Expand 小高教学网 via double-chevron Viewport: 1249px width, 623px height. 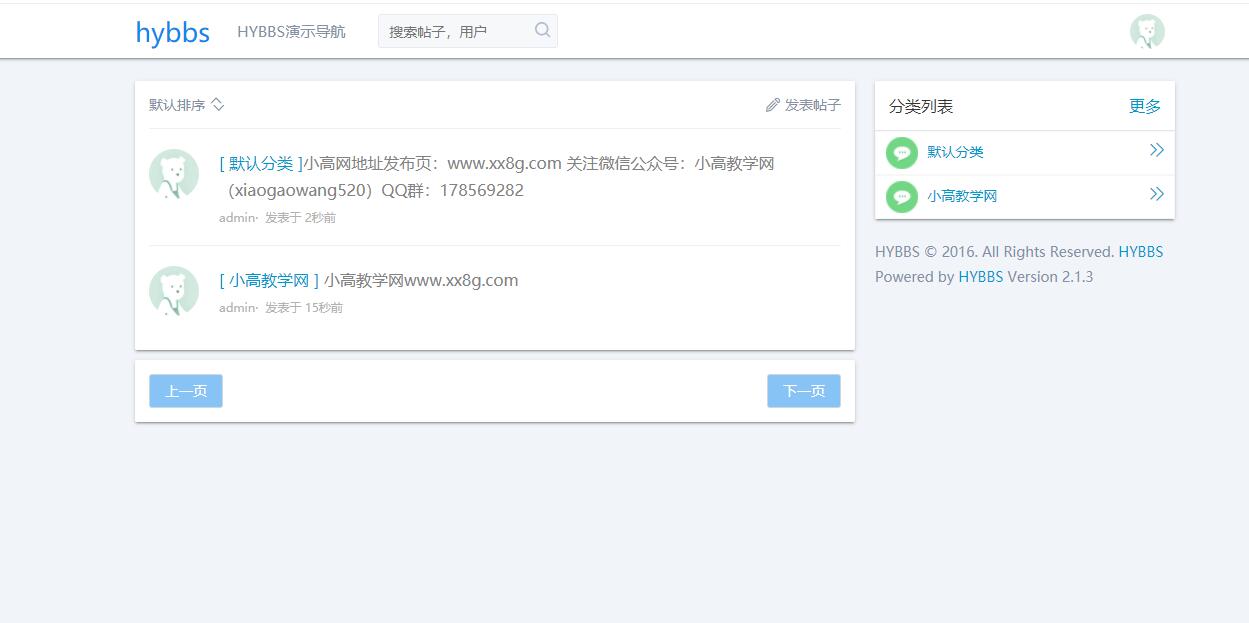[x=1156, y=194]
